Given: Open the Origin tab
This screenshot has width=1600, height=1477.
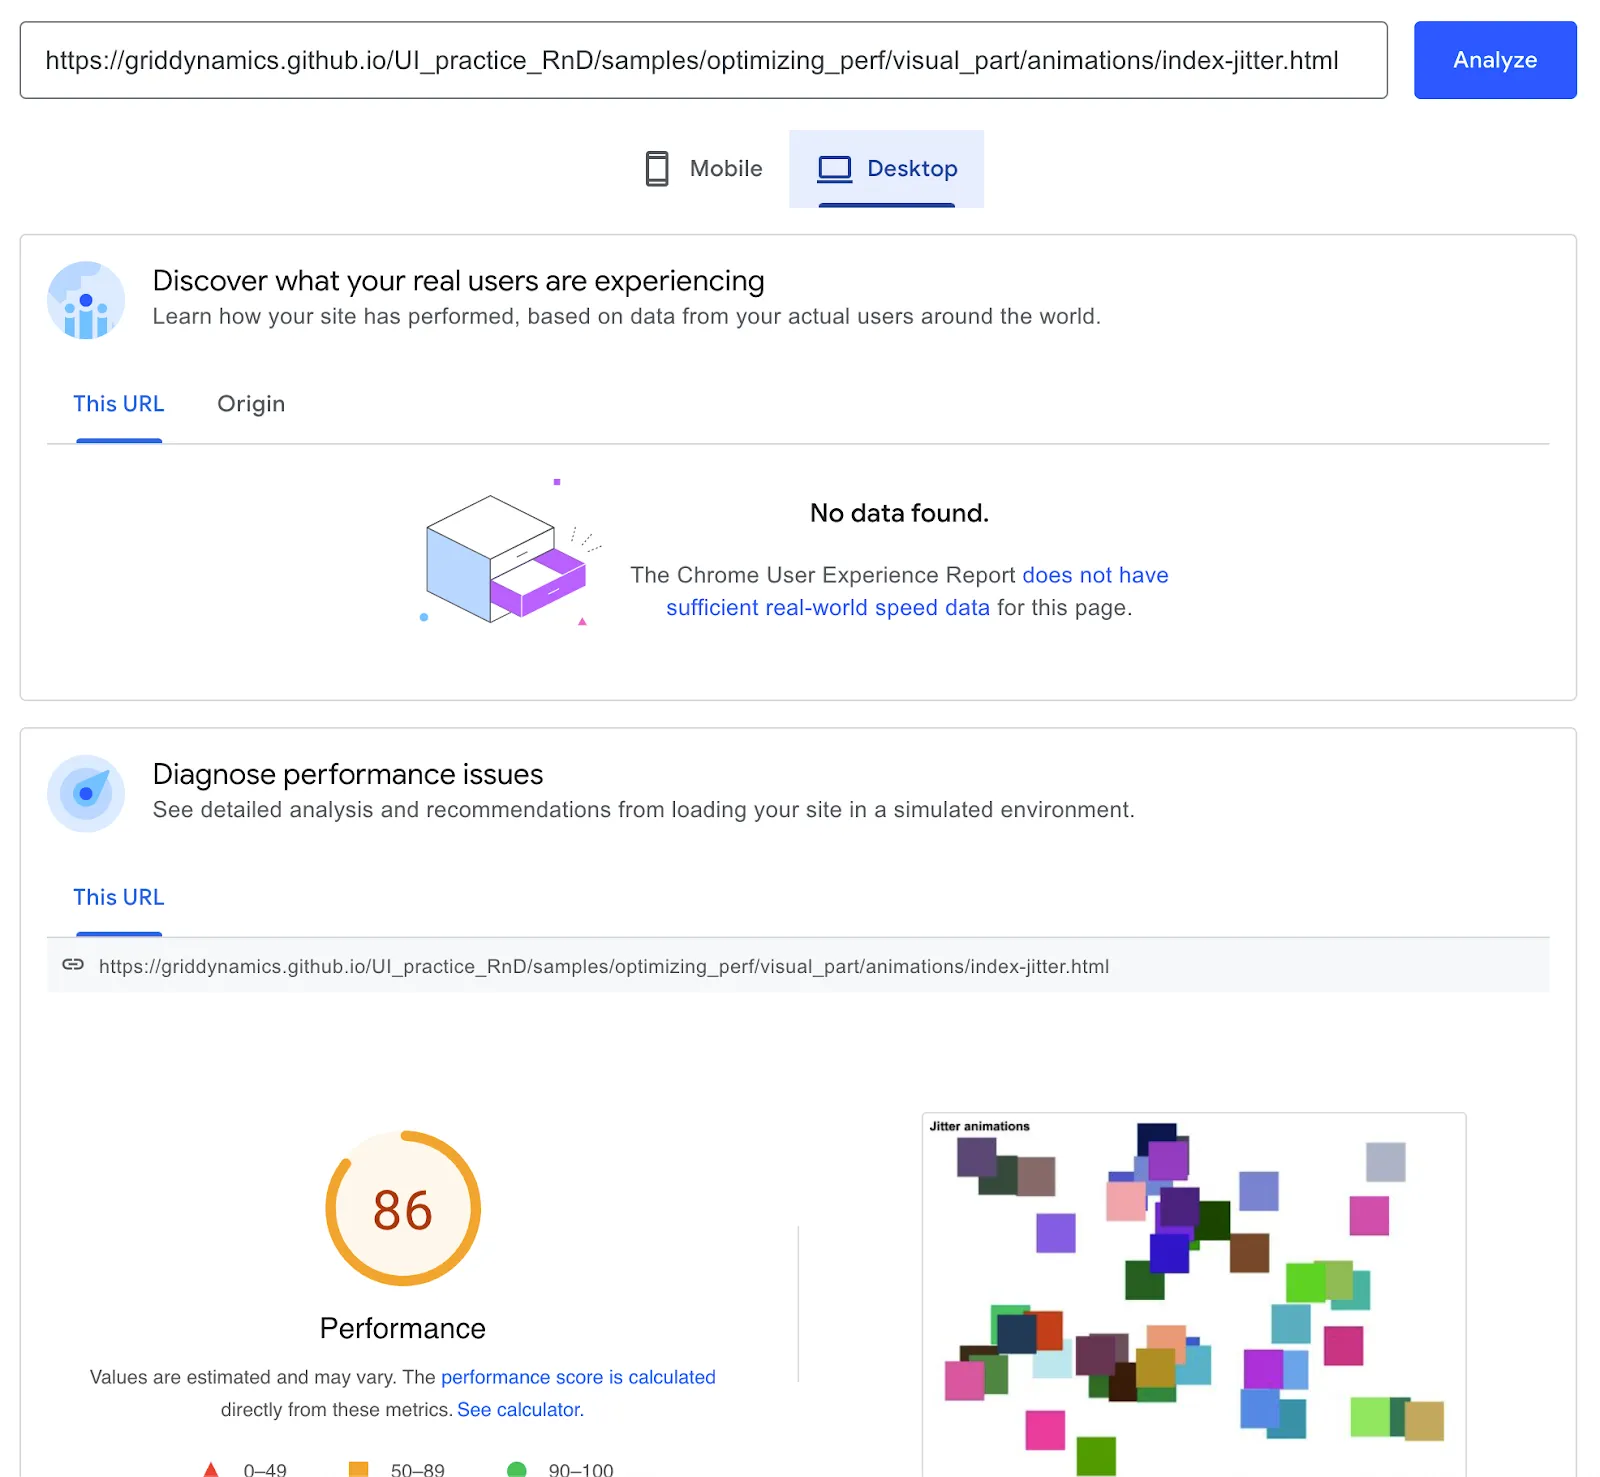Looking at the screenshot, I should coord(251,404).
